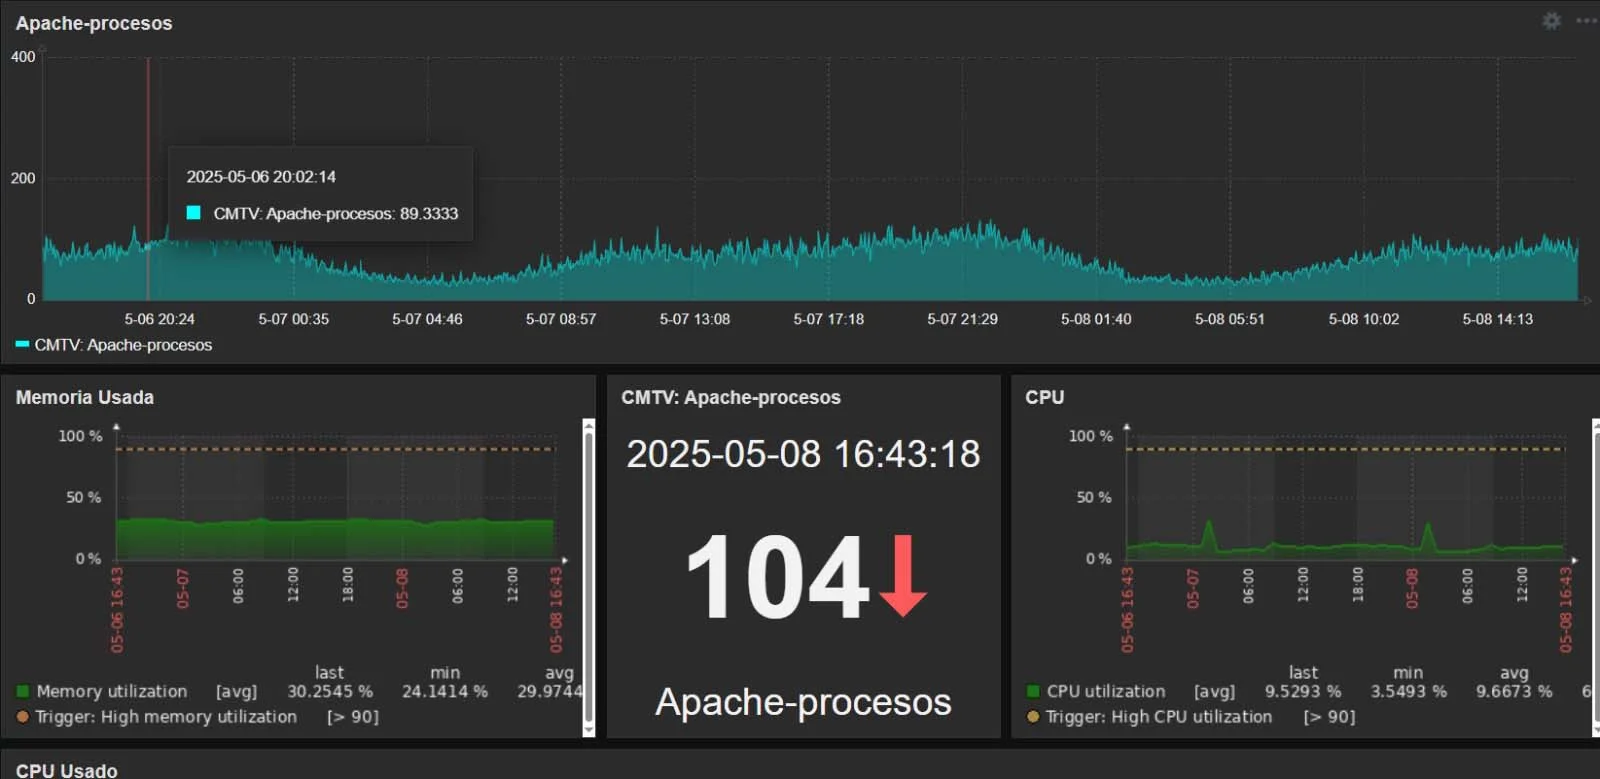Click the tooltip timestamp 2025-05-06 20:02:14
Viewport: 1600px width, 779px height.
pyautogui.click(x=261, y=177)
